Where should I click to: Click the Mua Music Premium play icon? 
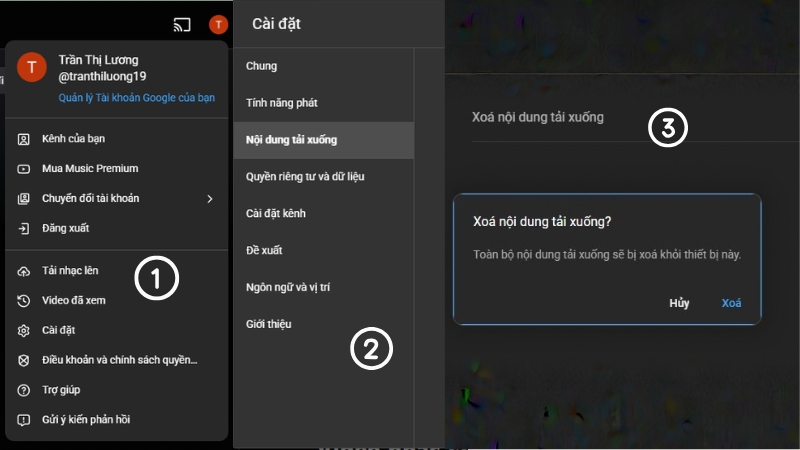[23, 169]
